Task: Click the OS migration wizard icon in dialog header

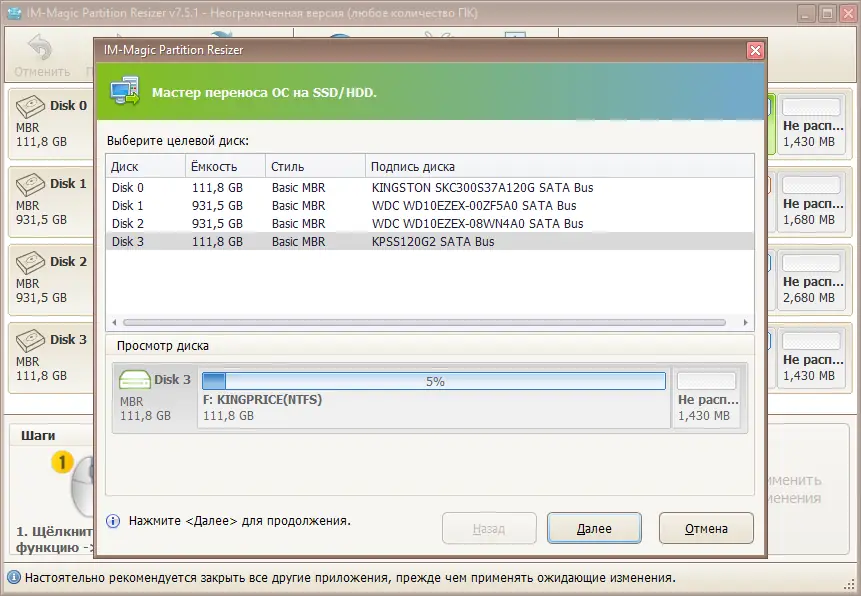Action: [x=125, y=91]
